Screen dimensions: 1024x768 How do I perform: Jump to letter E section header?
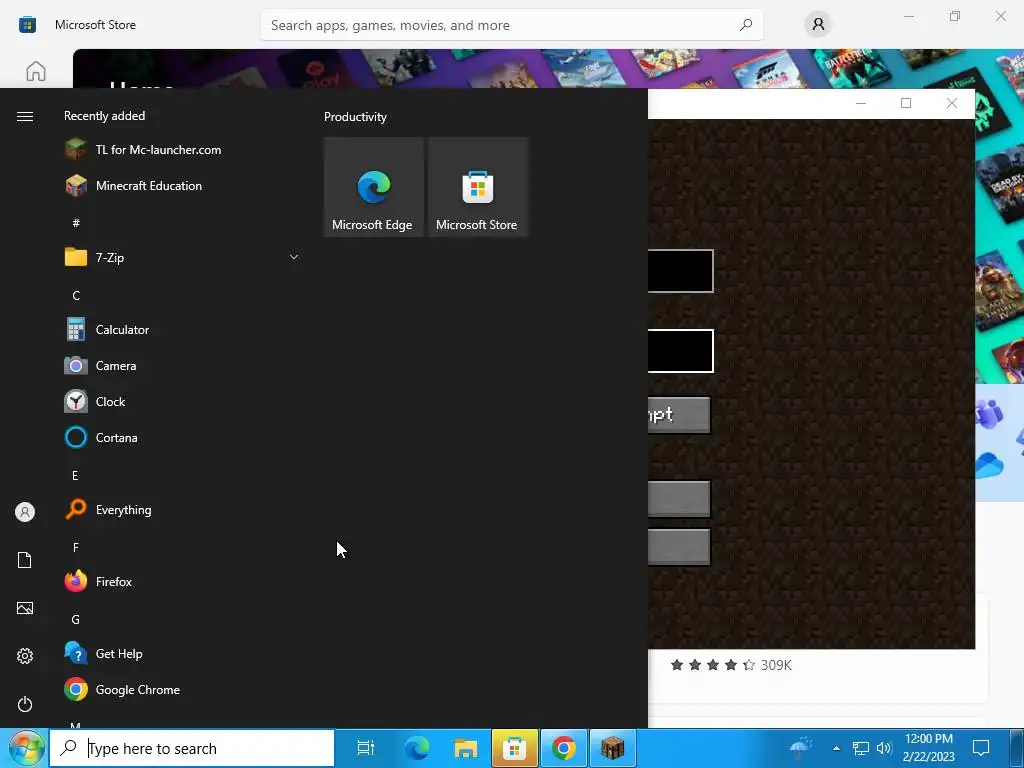[x=75, y=475]
